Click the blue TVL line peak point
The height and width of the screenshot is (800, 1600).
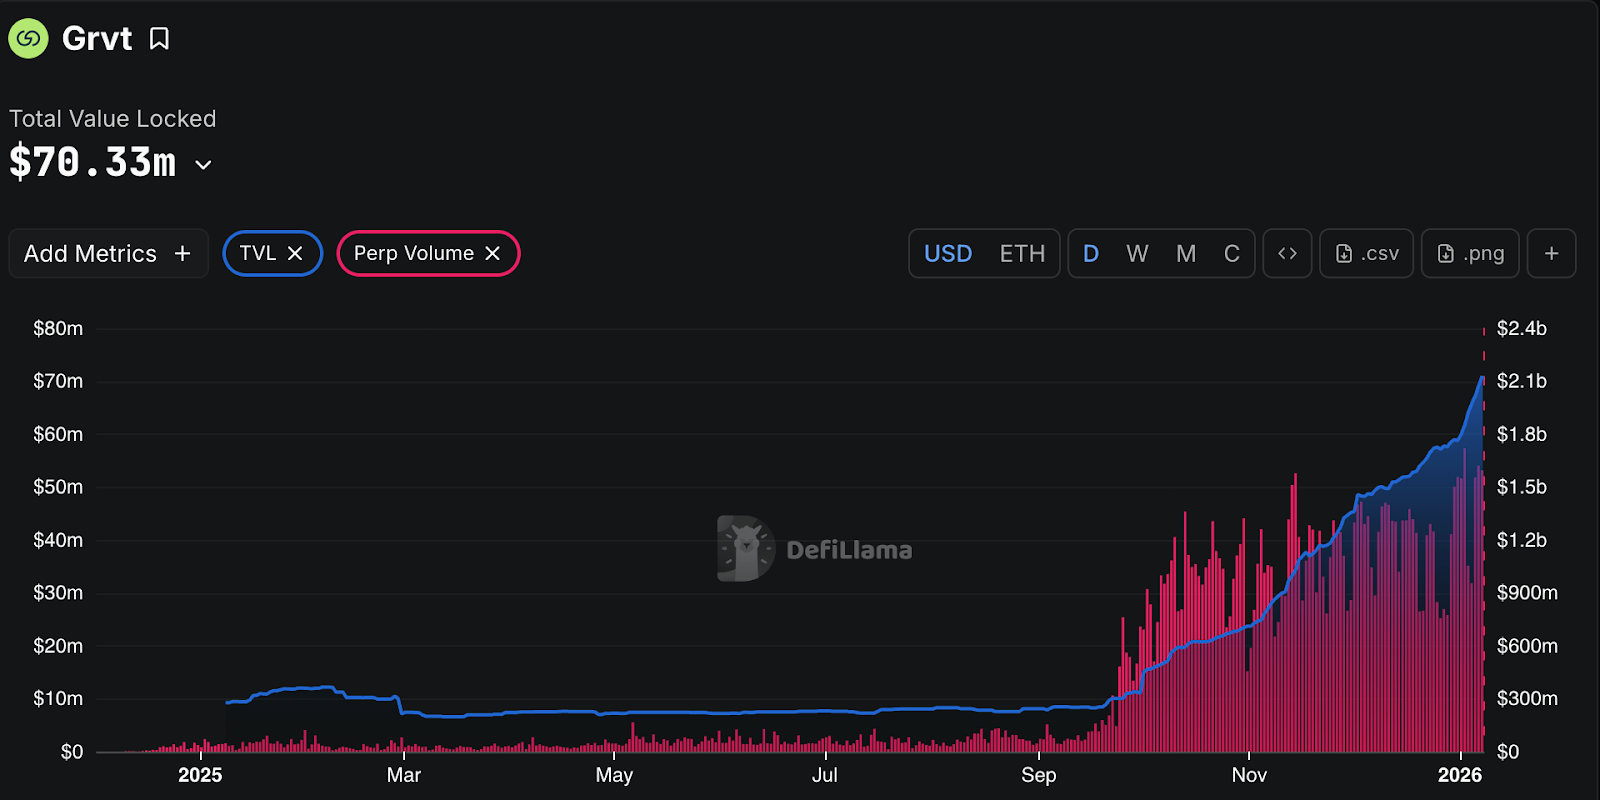1482,377
